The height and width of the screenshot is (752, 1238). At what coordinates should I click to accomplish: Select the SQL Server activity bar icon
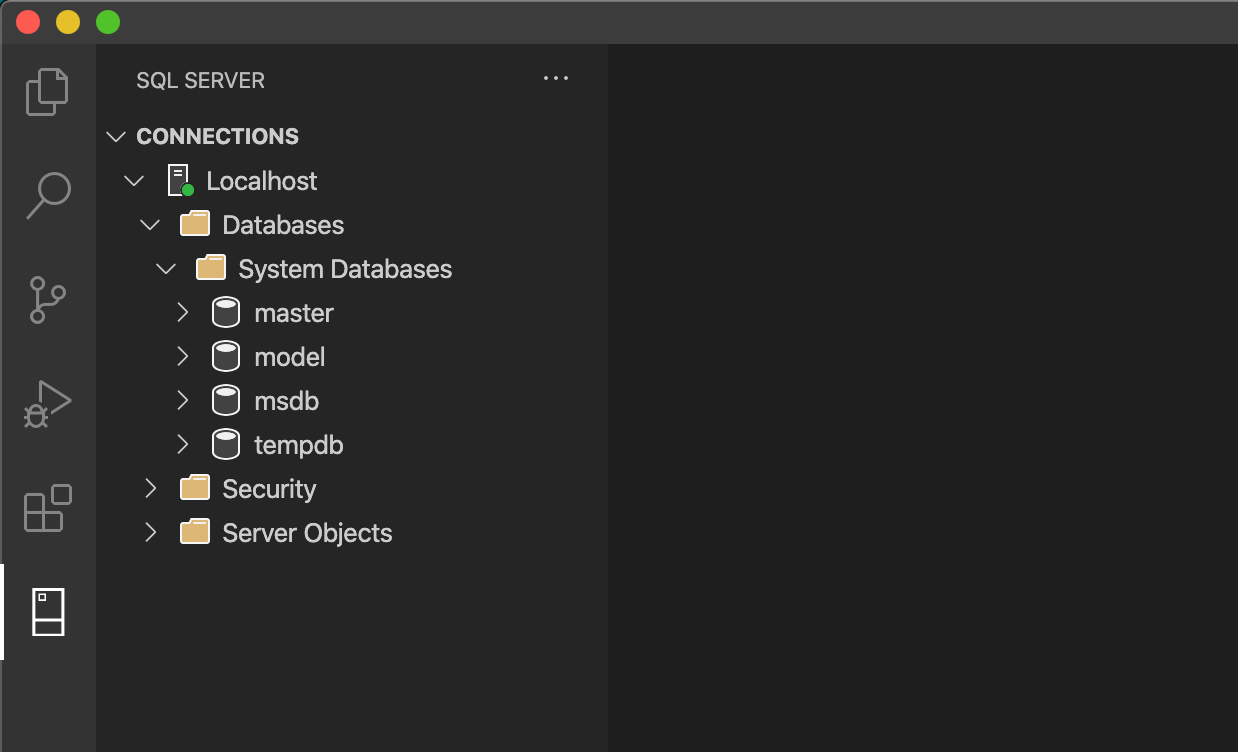[48, 612]
